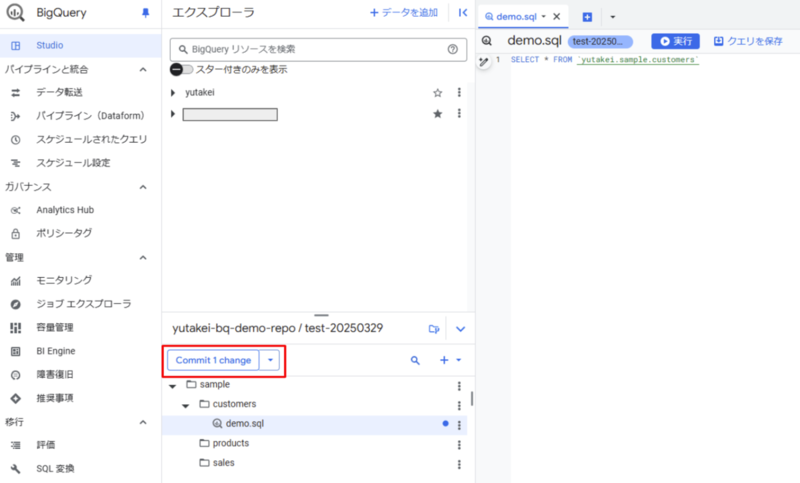Click the yutakei-bq-demo-repo / test-20250329 title
The image size is (800, 483).
(x=278, y=328)
